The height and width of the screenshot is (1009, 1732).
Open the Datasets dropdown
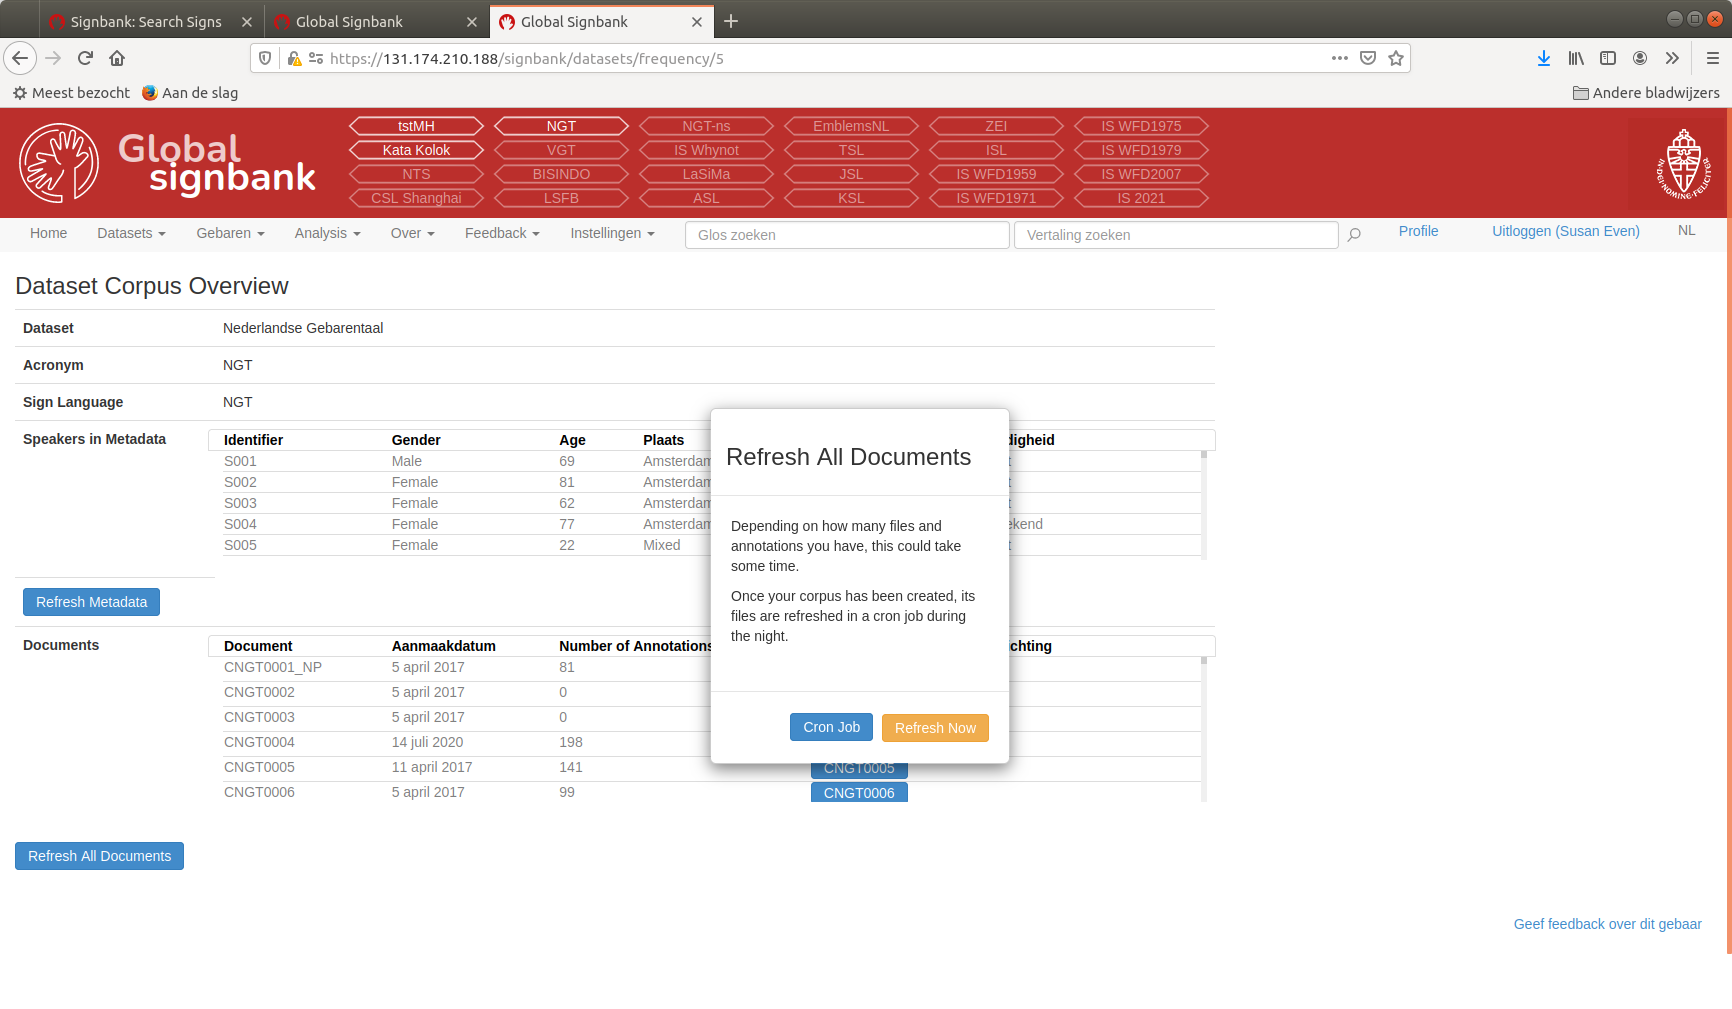[x=131, y=233]
